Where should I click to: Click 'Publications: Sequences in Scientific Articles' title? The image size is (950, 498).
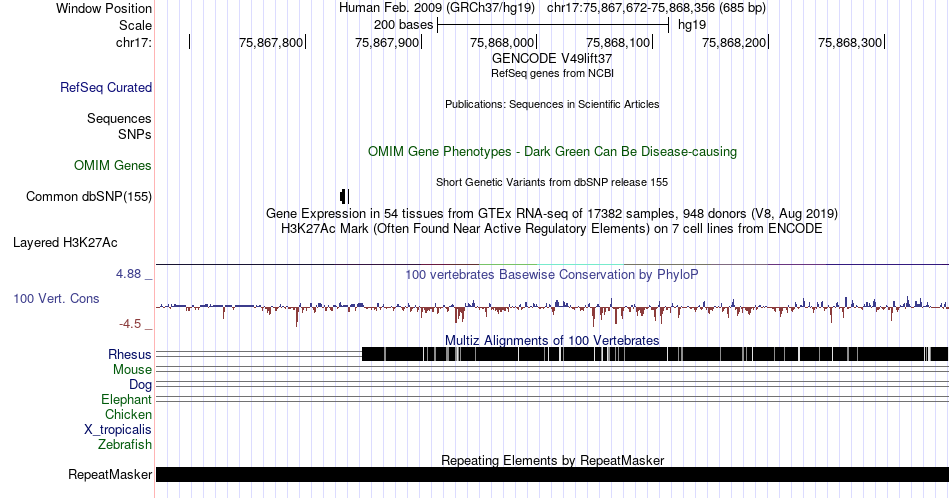(x=552, y=104)
